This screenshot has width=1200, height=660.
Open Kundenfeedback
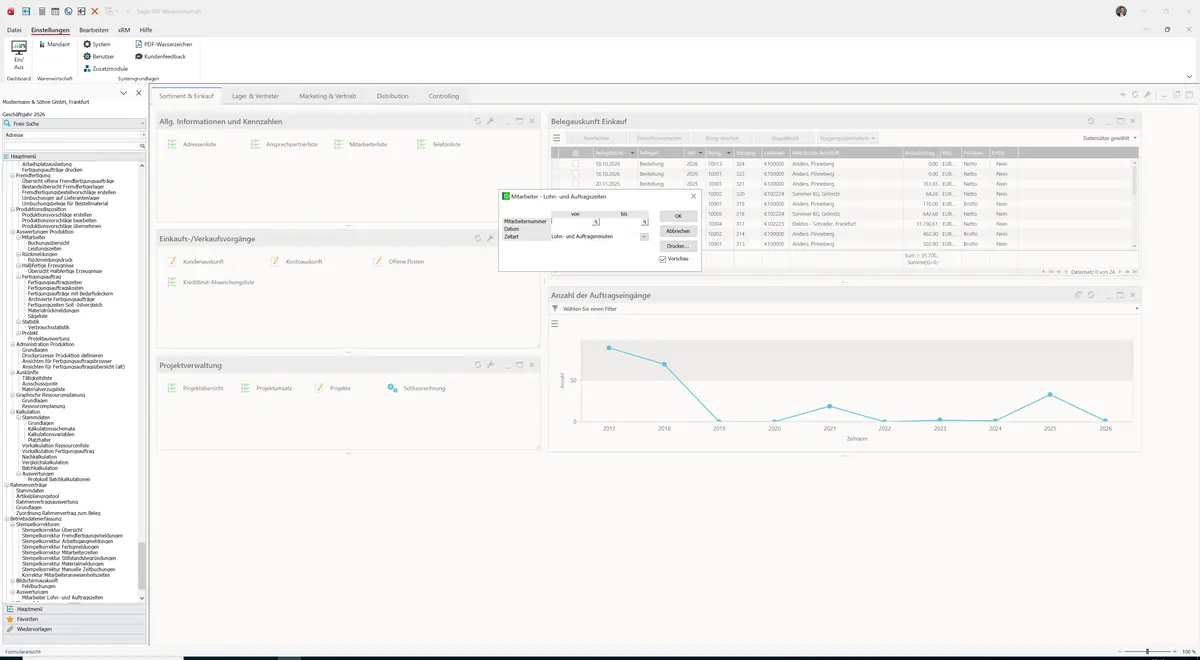pyautogui.click(x=160, y=56)
